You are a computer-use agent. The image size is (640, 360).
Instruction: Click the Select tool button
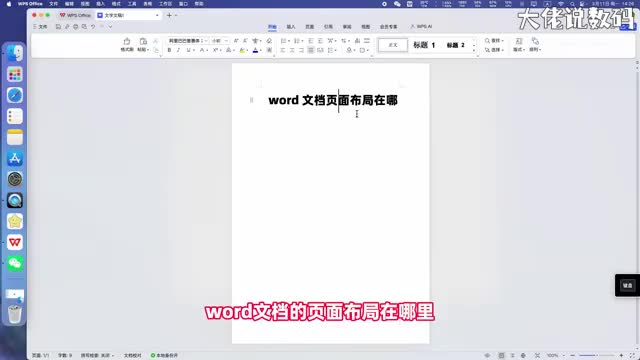click(x=494, y=50)
